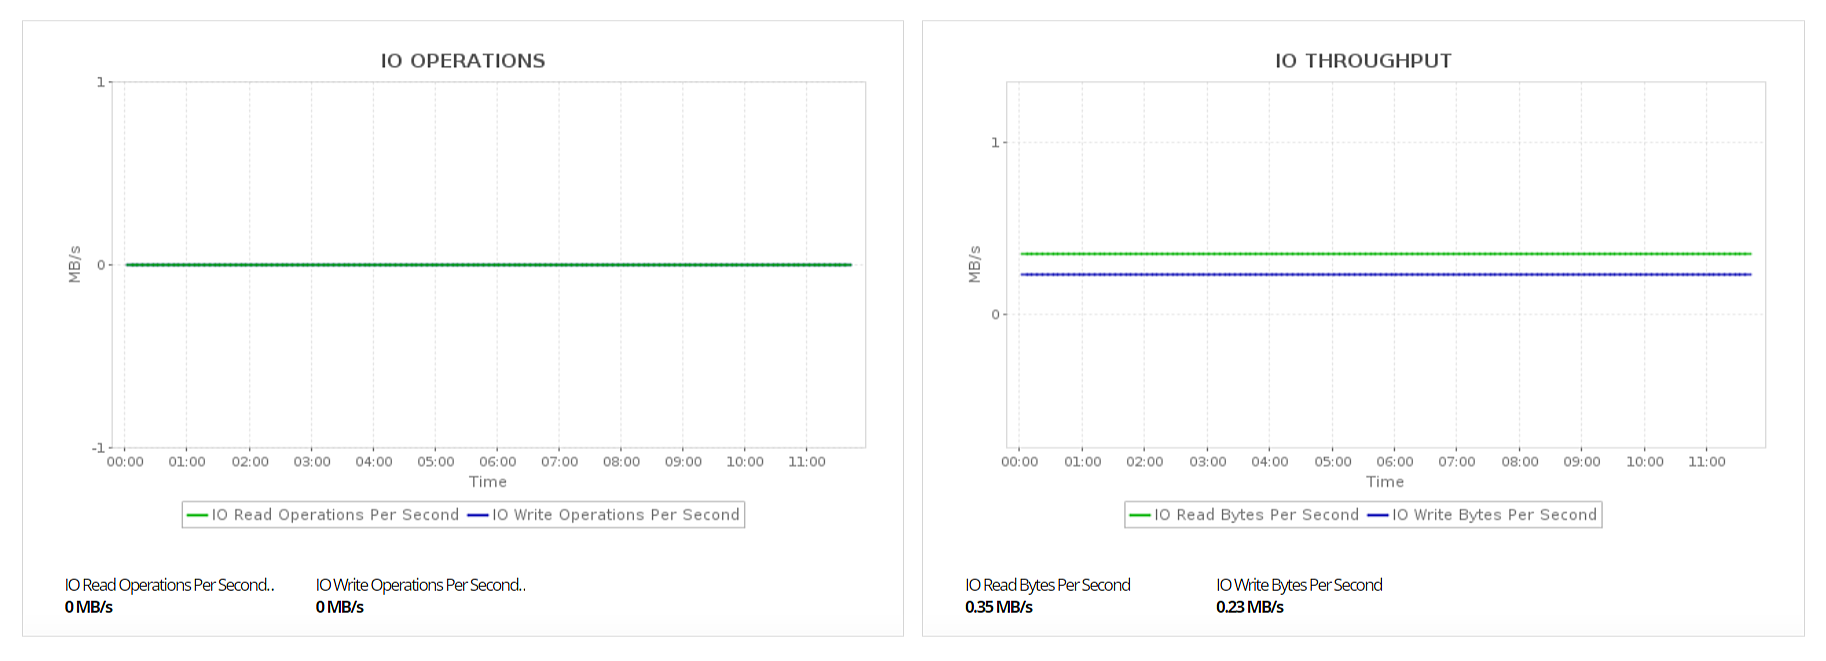Viewport: 1826px width, 661px height.
Task: Click 11:00 tick on IO Throughput chart
Action: coord(1707,462)
